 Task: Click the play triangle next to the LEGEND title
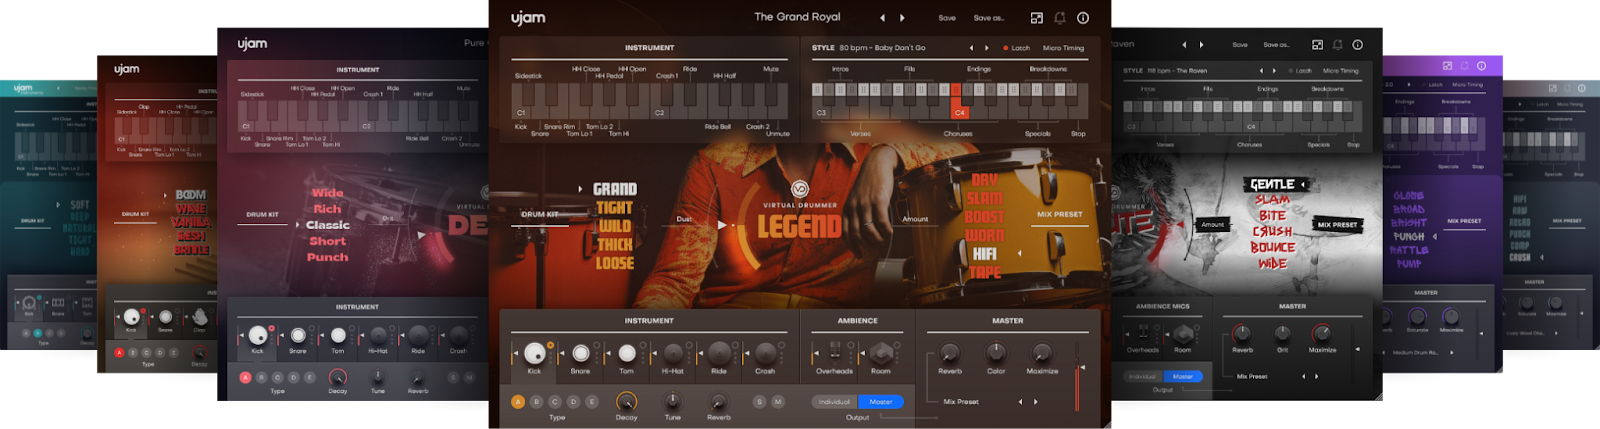[722, 226]
